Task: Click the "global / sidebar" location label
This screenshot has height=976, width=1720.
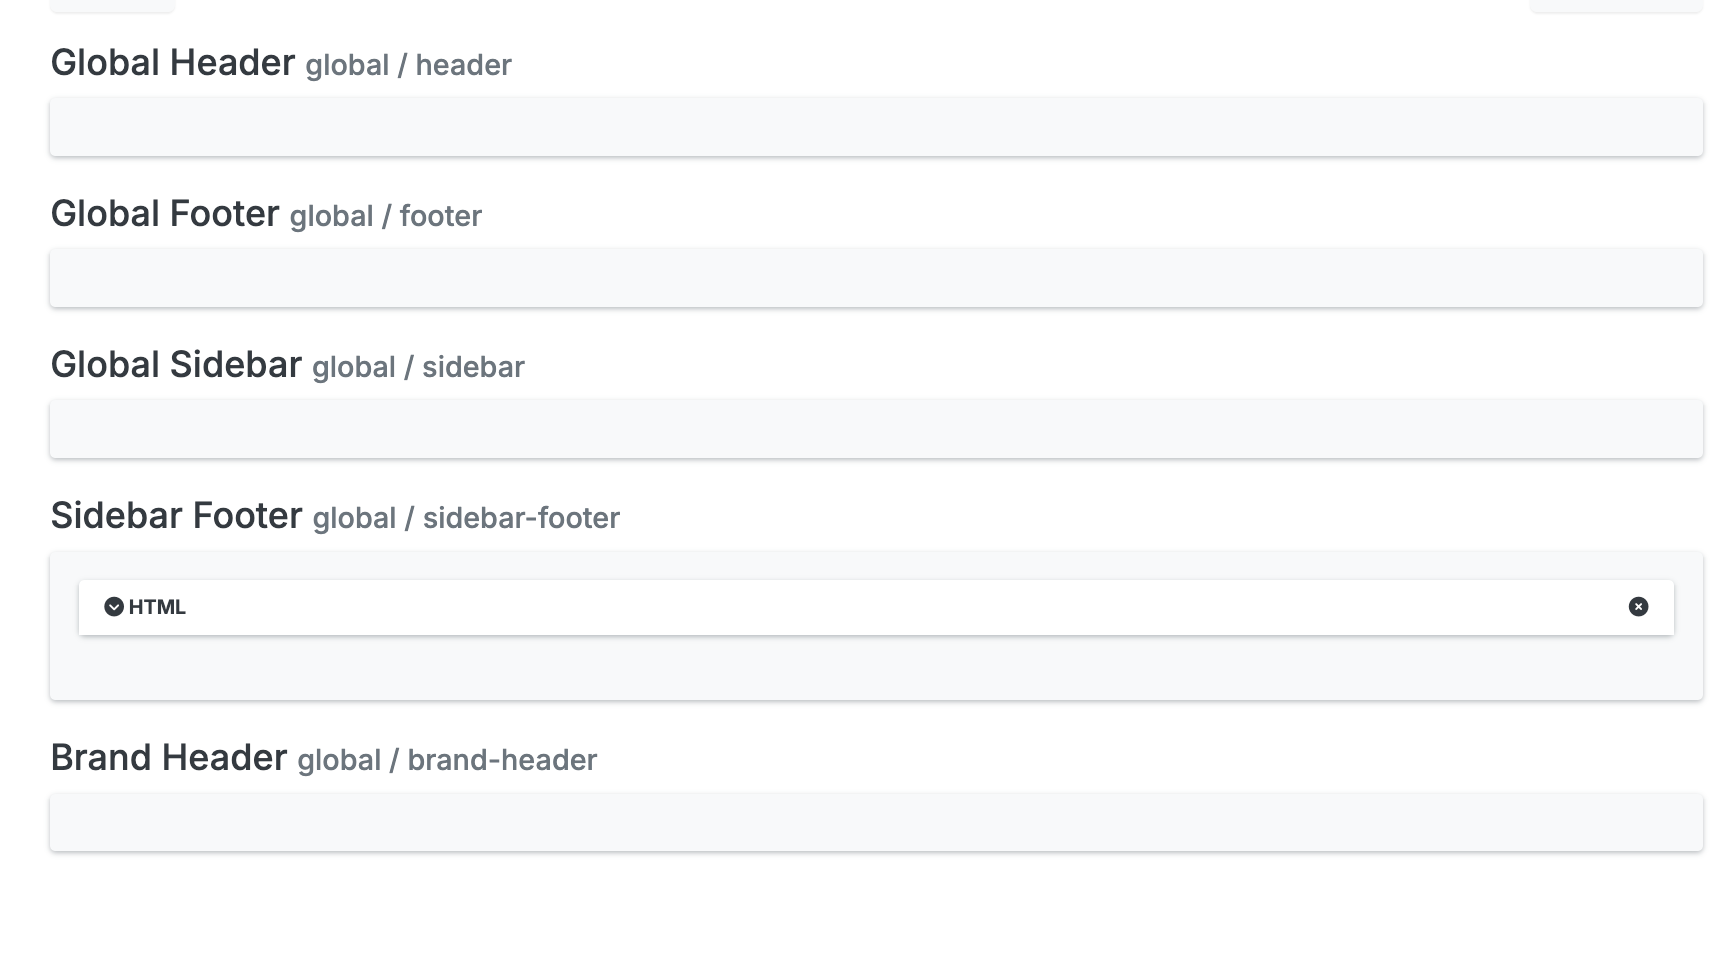Action: pos(418,367)
